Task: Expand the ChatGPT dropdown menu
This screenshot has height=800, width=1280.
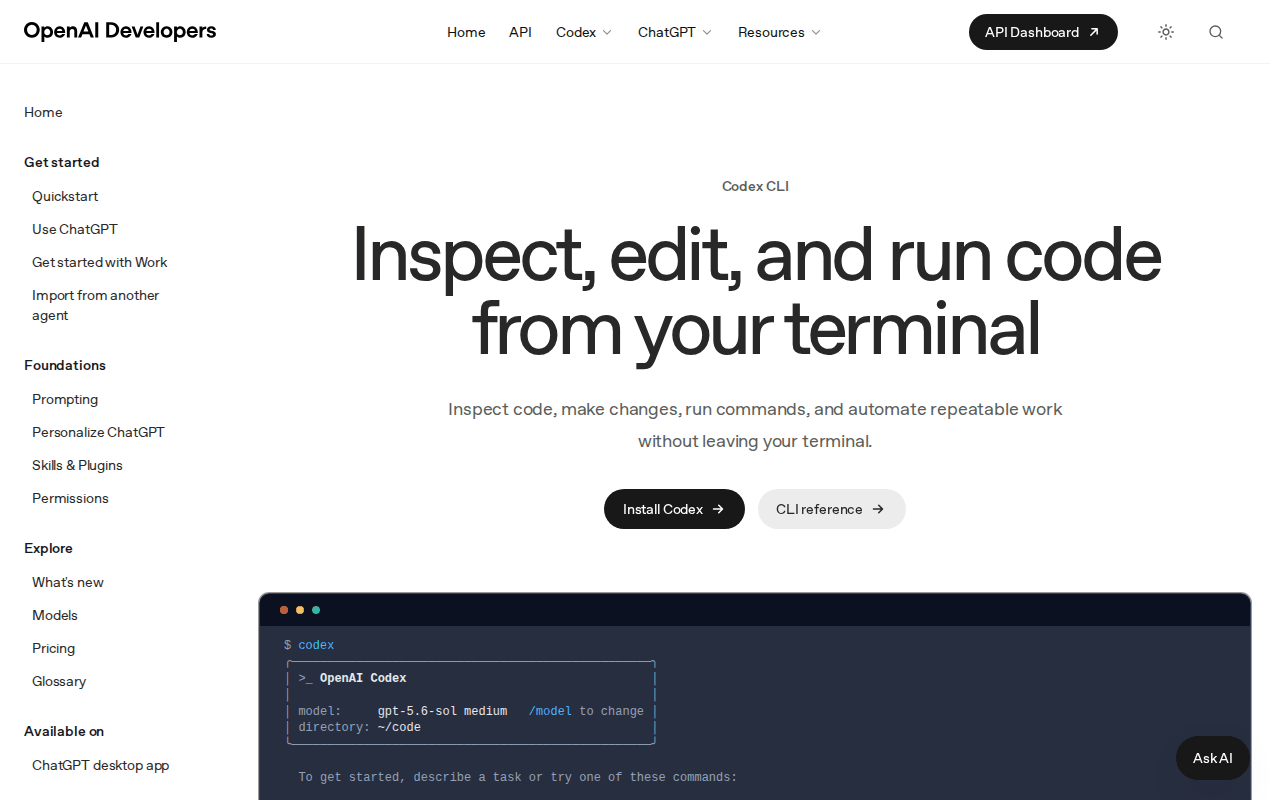Action: (x=675, y=32)
